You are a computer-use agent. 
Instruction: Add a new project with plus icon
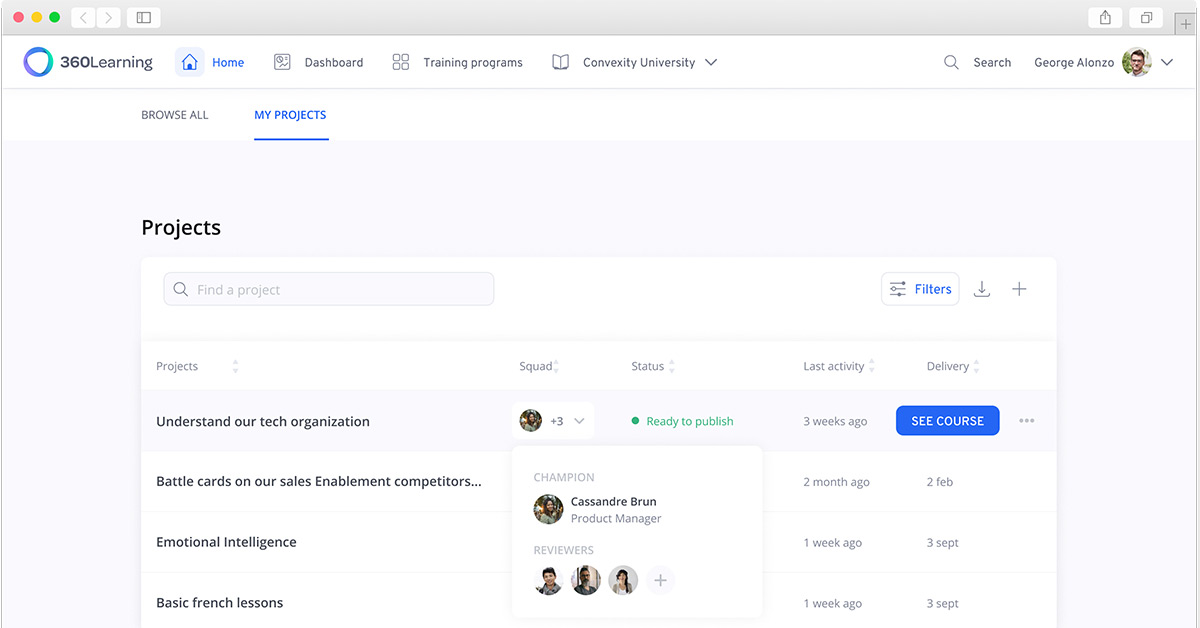pos(1019,289)
